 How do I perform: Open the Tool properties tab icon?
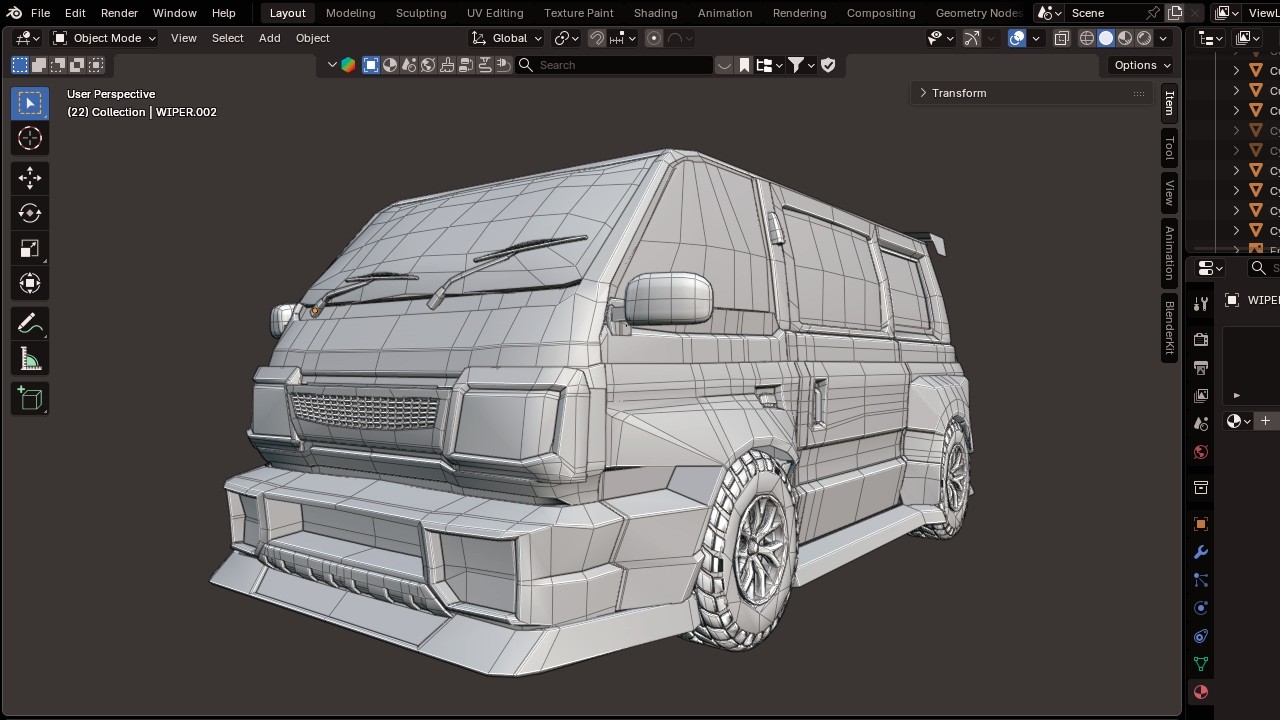[1201, 303]
